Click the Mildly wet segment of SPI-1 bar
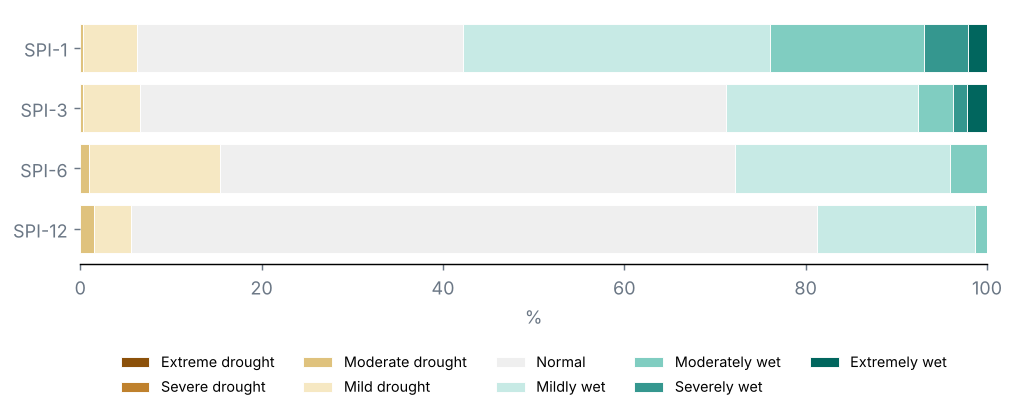Image resolution: width=1015 pixels, height=414 pixels. (x=617, y=49)
